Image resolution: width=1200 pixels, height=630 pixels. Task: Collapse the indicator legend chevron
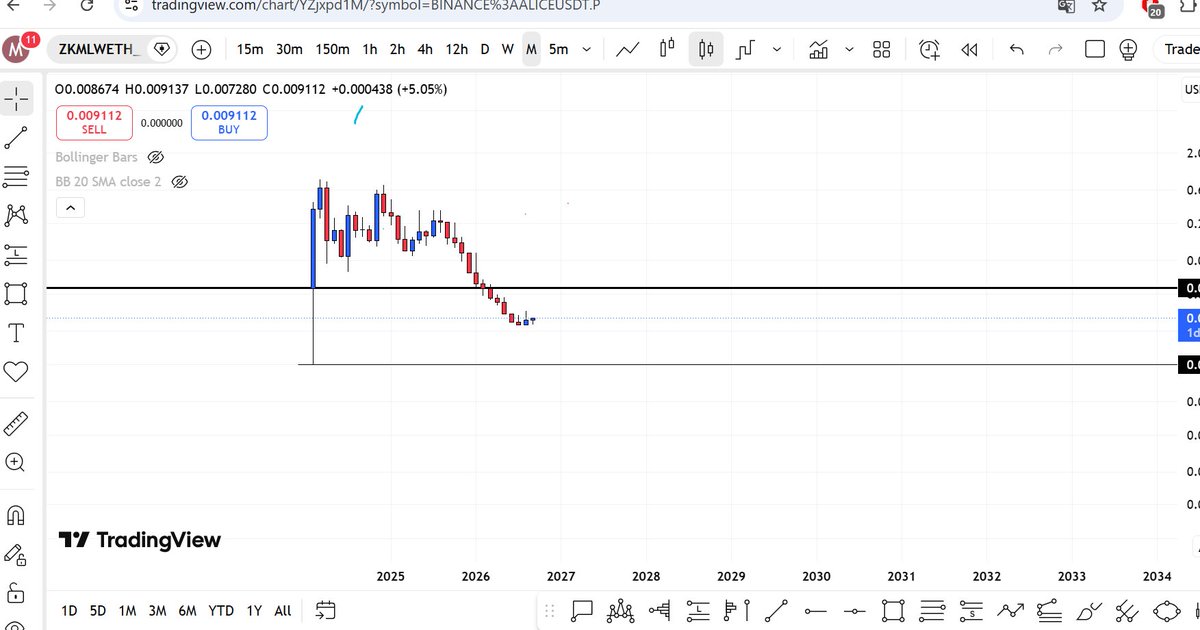[x=70, y=208]
